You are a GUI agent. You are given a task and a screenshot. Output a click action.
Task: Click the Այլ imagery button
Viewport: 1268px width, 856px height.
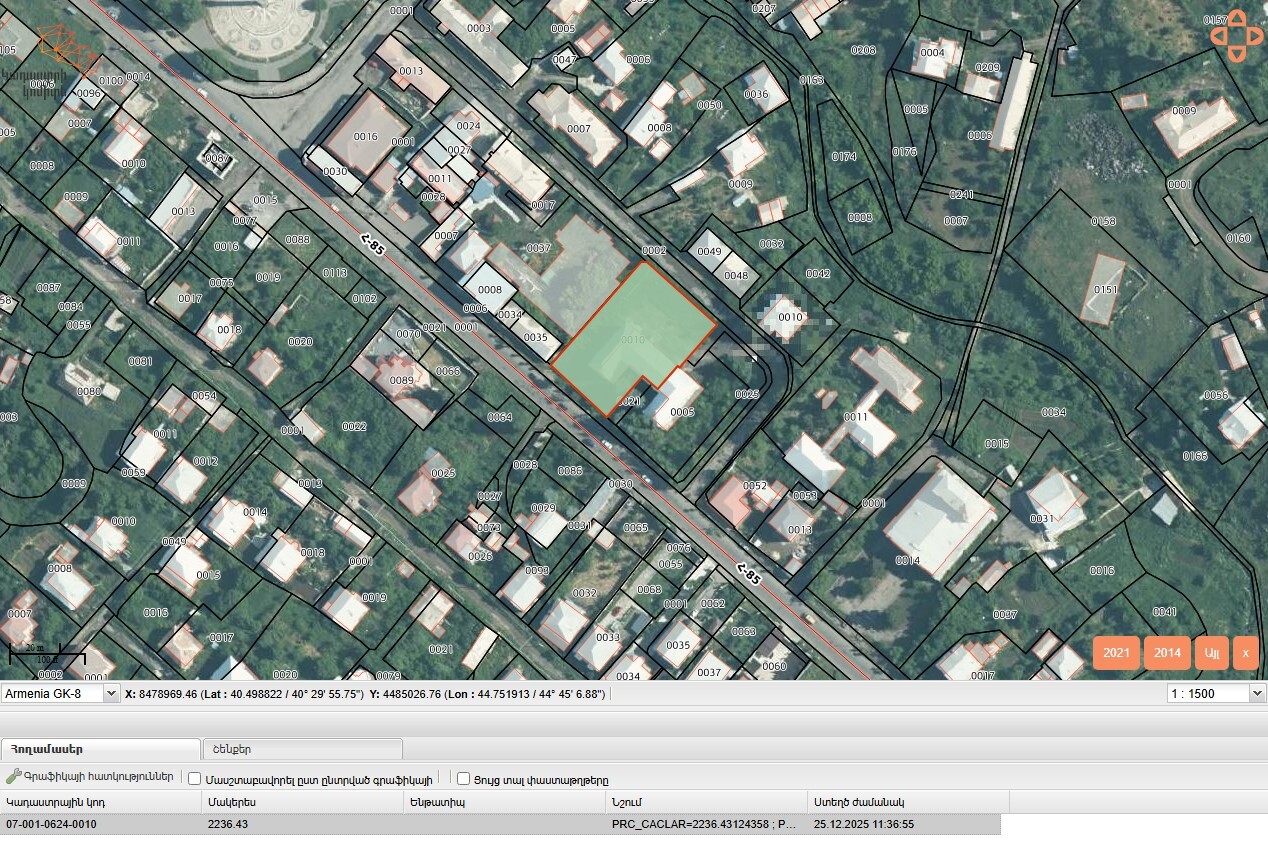(1212, 653)
